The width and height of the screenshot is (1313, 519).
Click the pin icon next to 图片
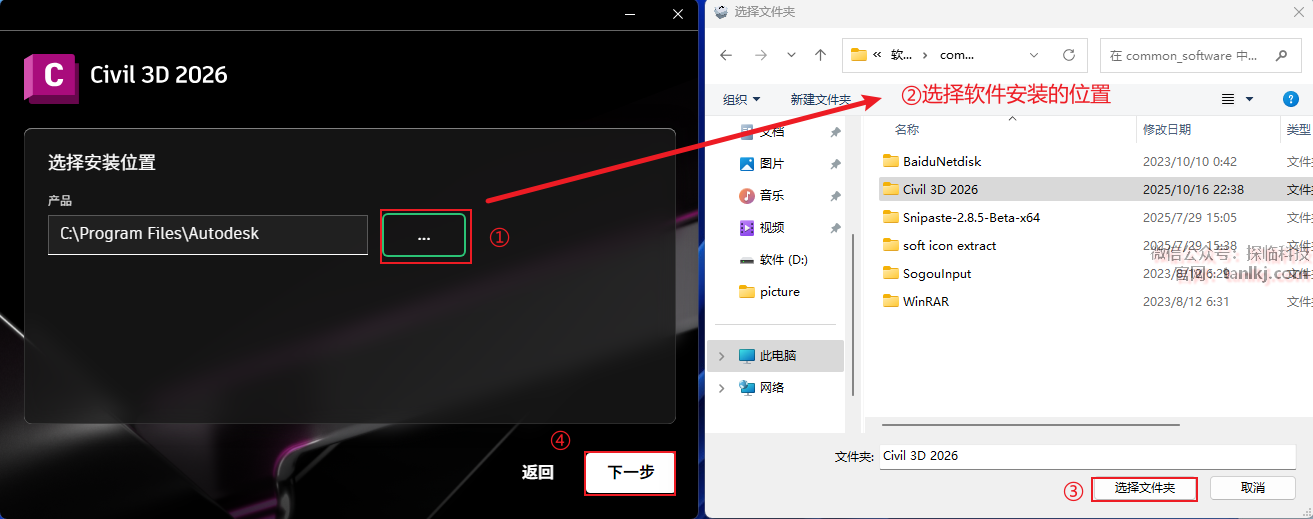click(x=835, y=164)
